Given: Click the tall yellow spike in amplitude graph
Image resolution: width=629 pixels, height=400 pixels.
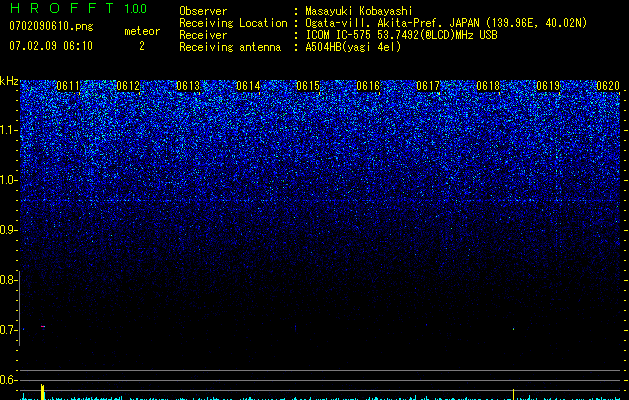Looking at the screenshot, I should point(43,392).
